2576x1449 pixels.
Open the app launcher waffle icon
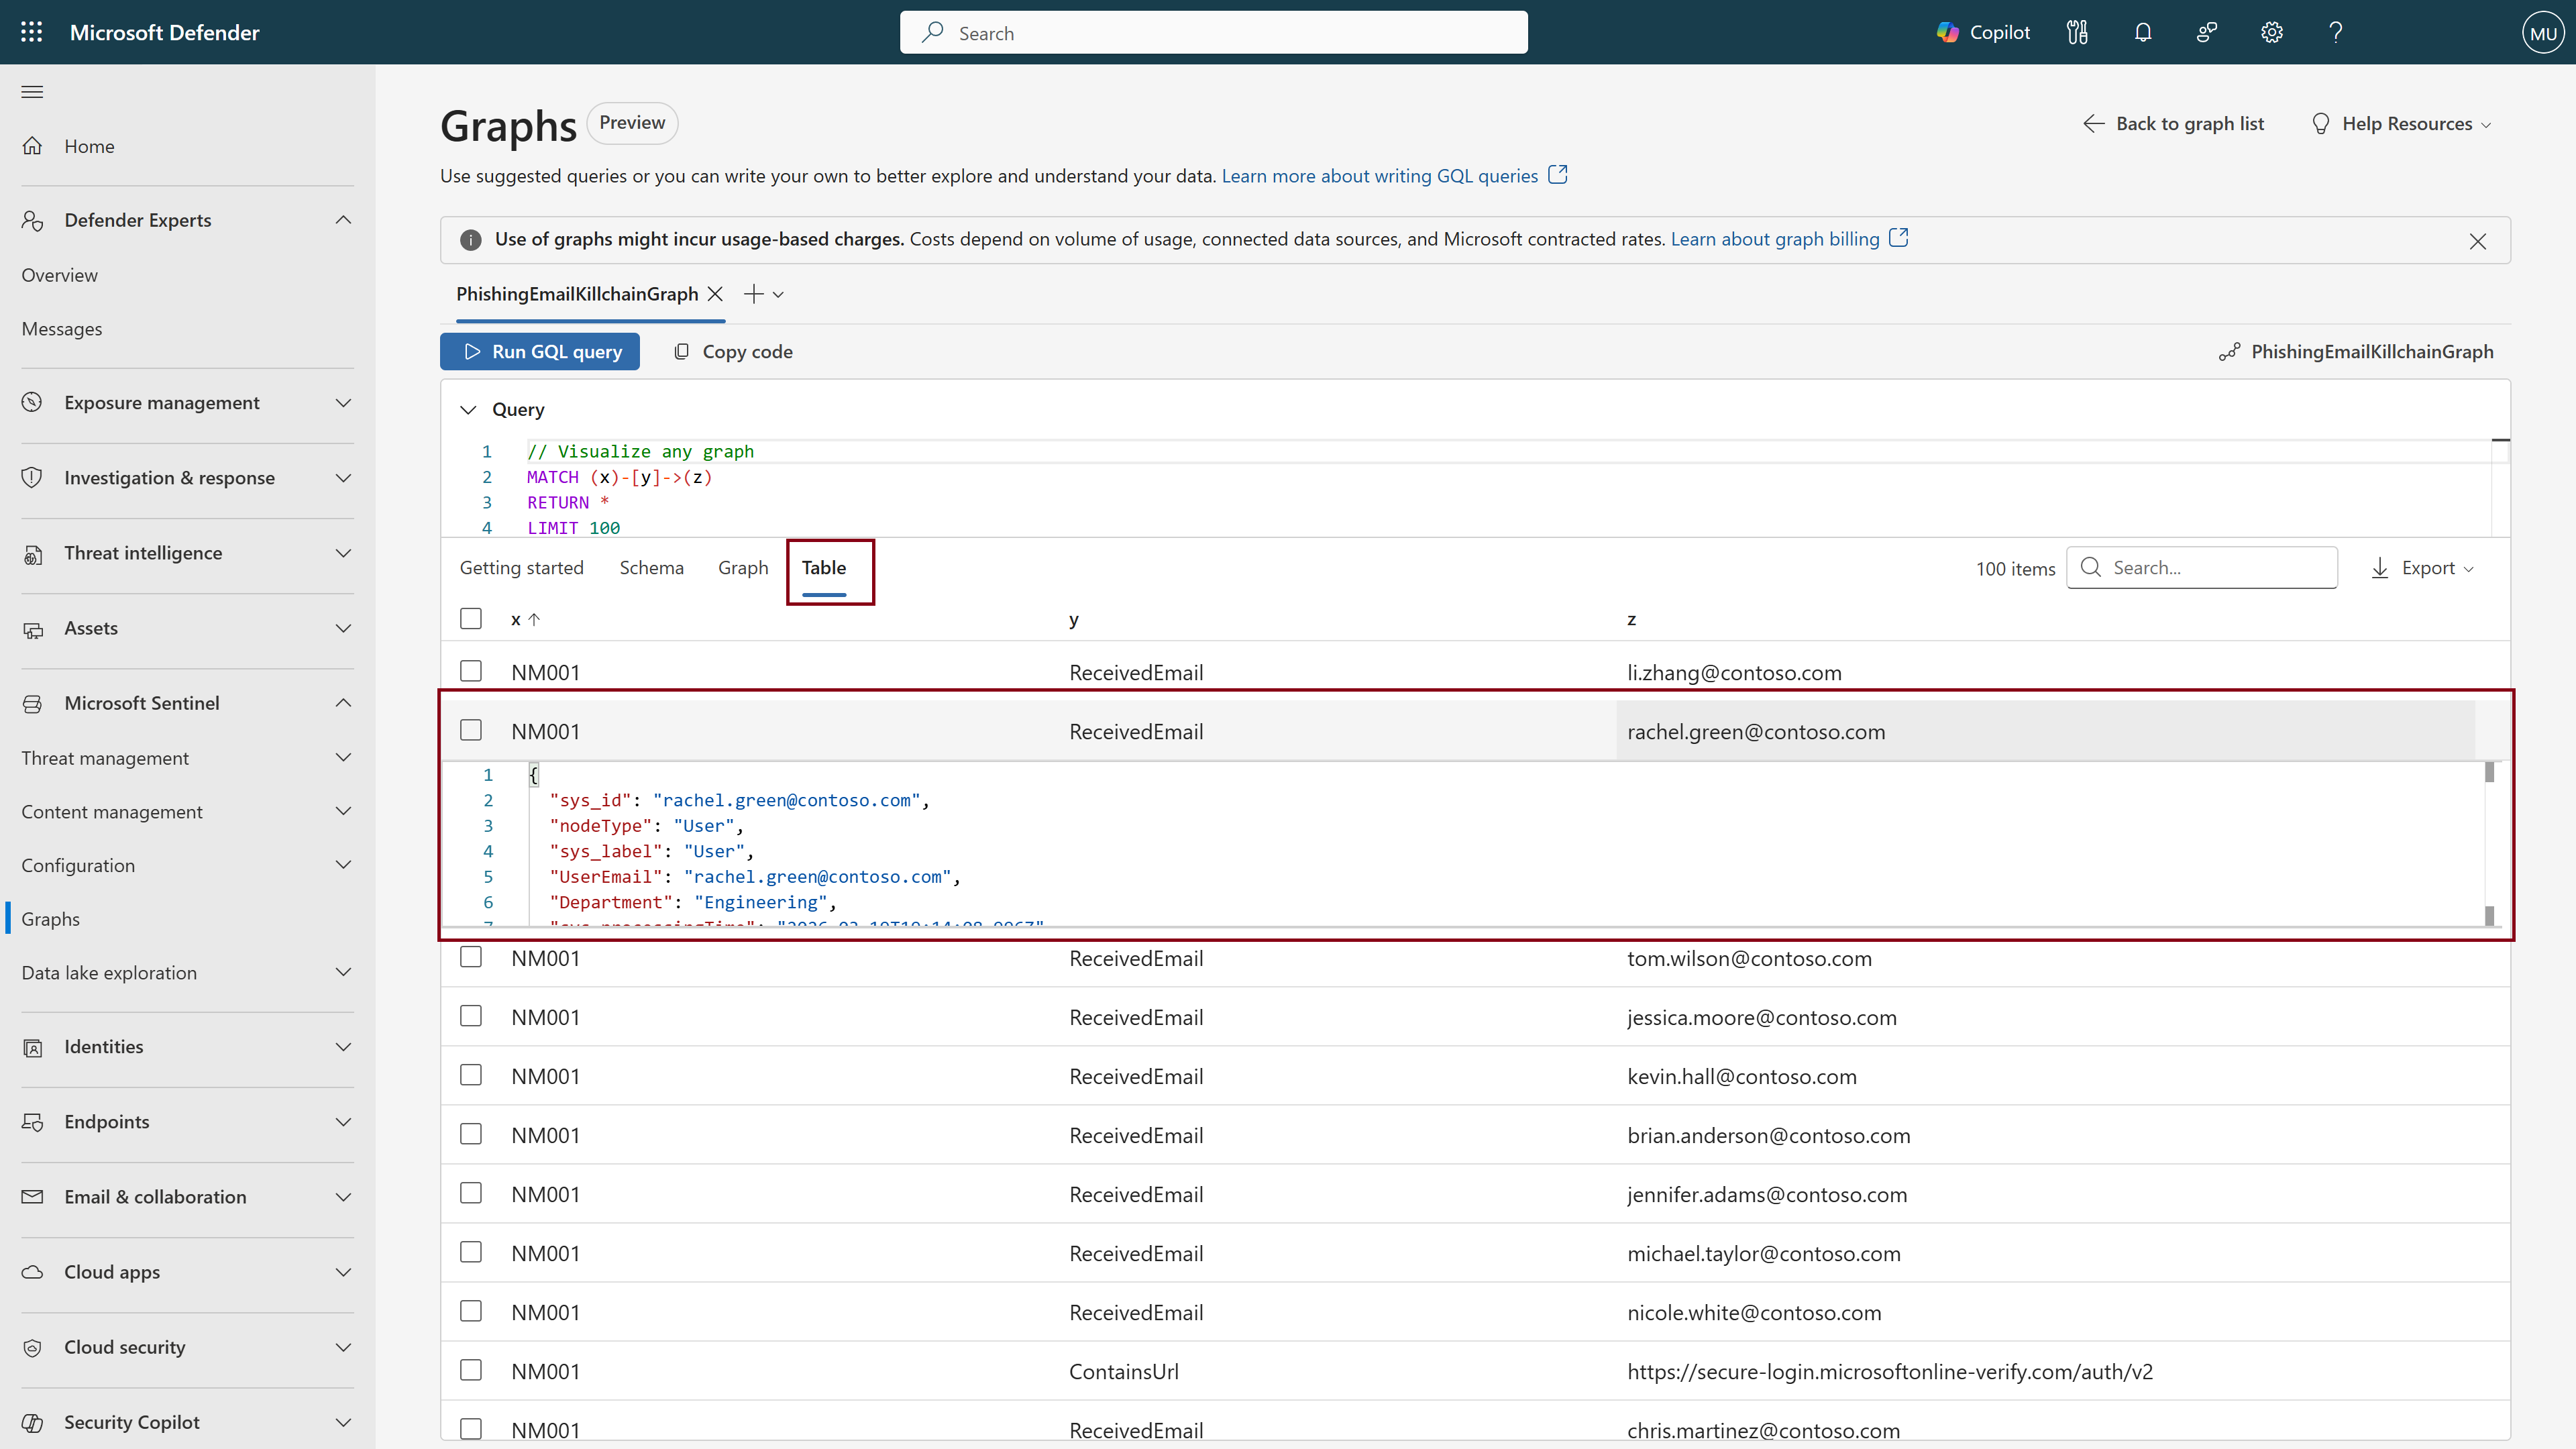[x=31, y=32]
